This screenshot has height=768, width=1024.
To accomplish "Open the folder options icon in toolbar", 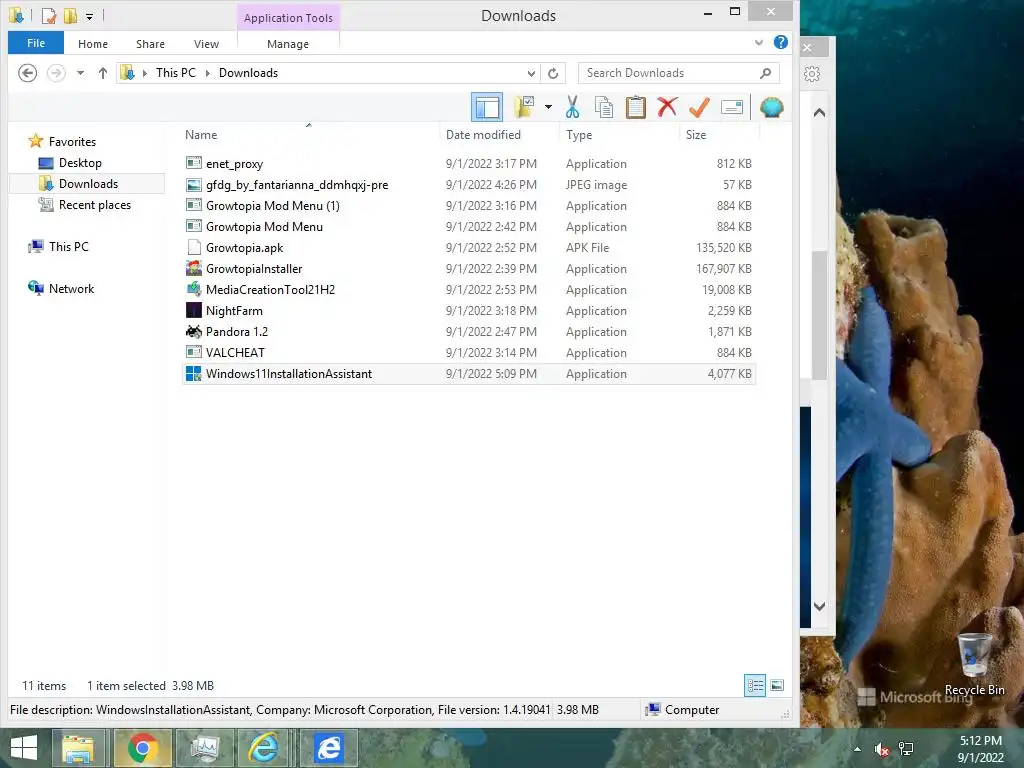I will pos(524,107).
